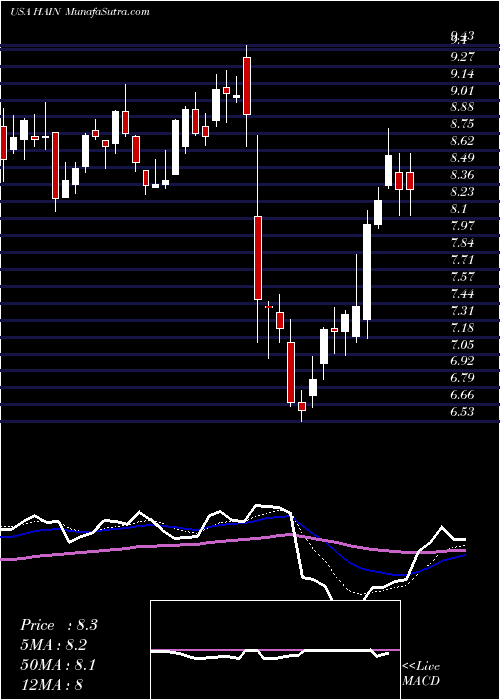Screen dimensions: 500x700
Task: Click the 6.79 price axis label
Action: coord(462,378)
